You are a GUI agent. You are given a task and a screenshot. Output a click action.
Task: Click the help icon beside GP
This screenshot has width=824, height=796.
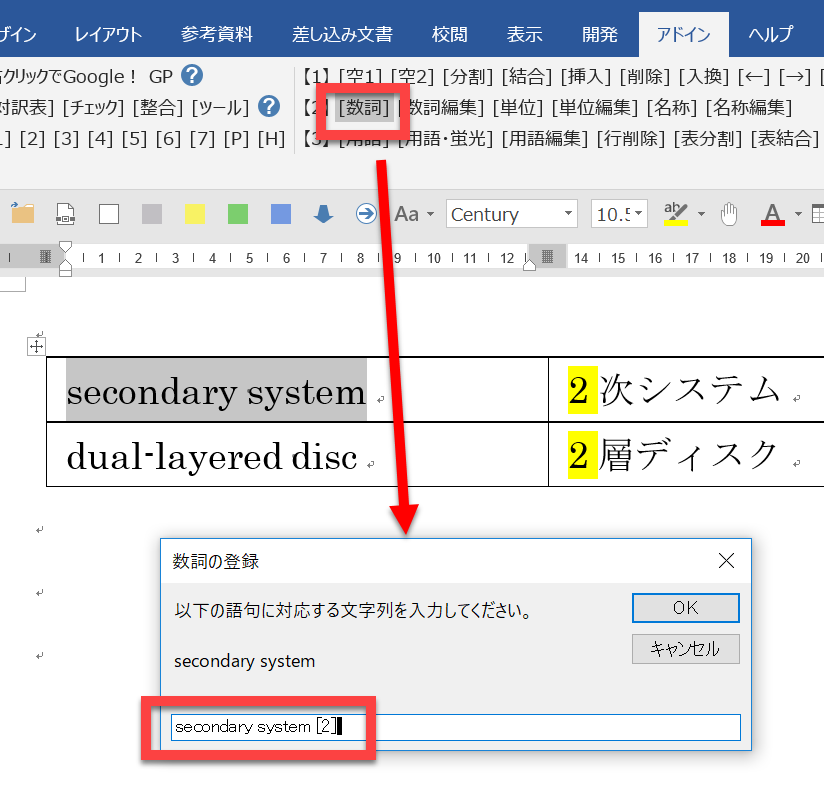tap(192, 75)
